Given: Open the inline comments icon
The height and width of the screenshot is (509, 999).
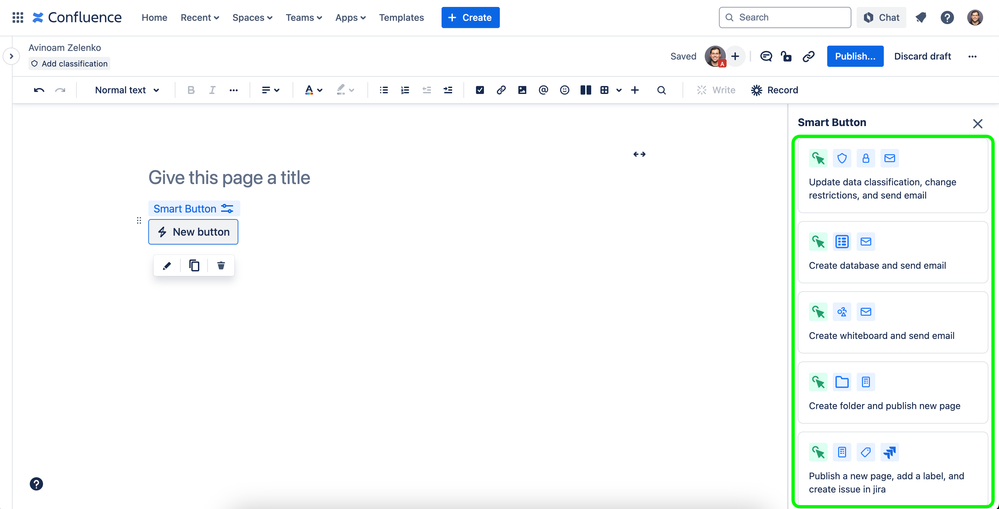Looking at the screenshot, I should pos(766,56).
